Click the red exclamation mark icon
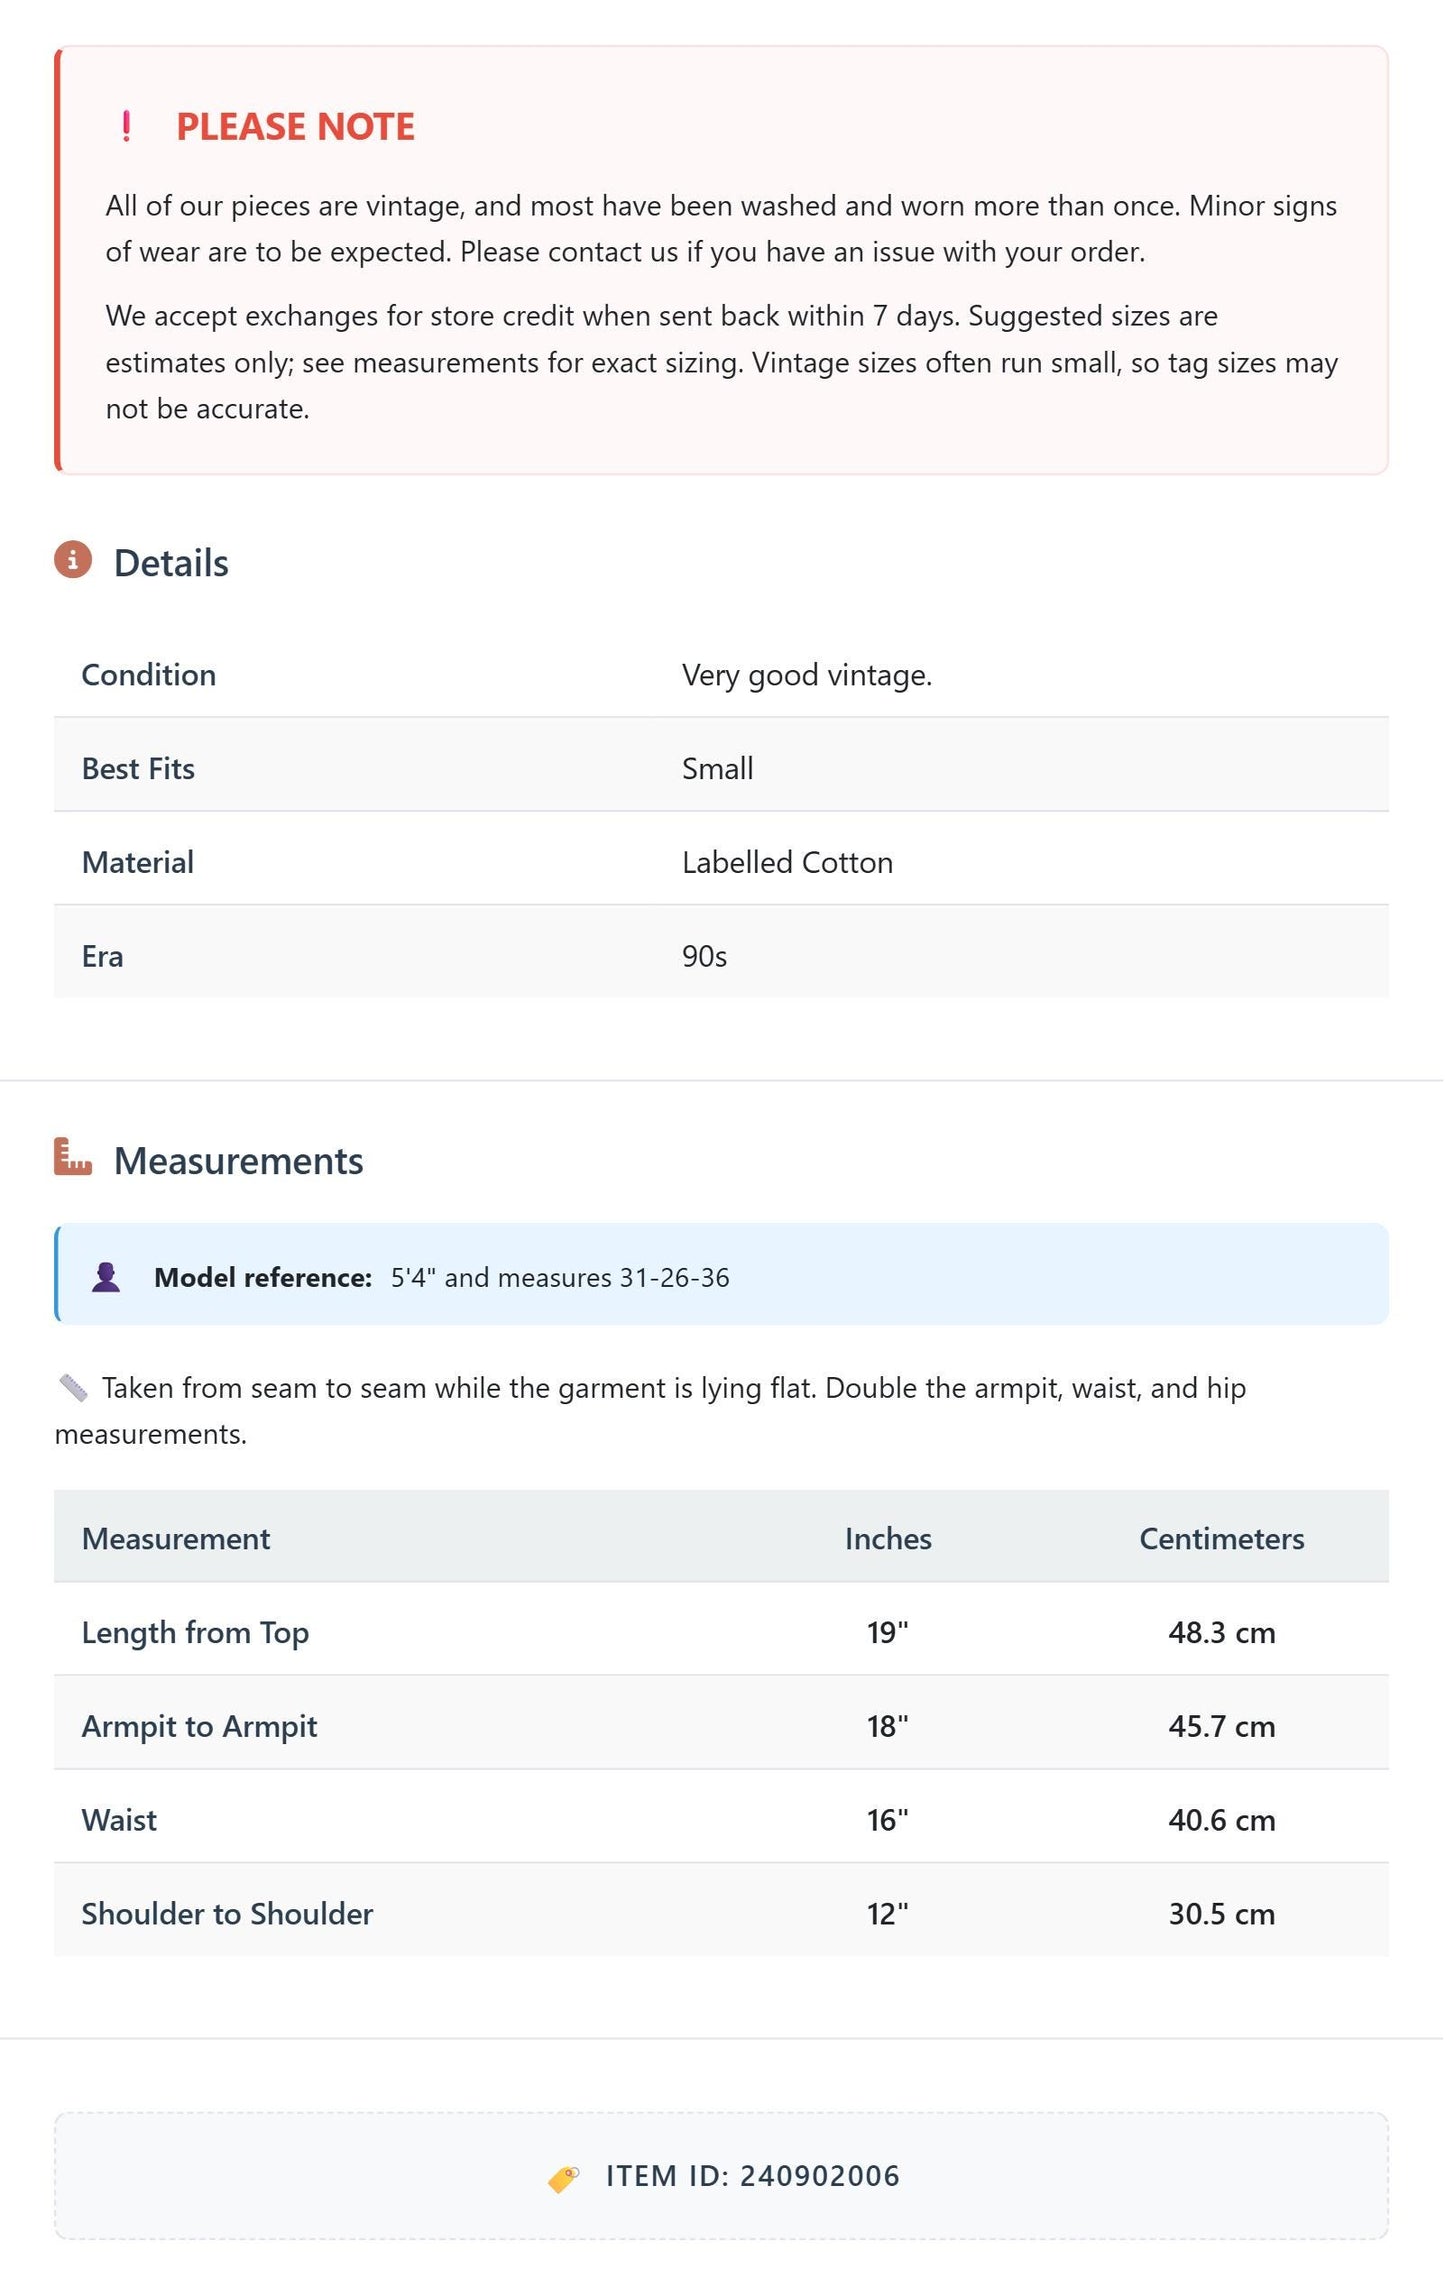The height and width of the screenshot is (2287, 1445). (126, 127)
